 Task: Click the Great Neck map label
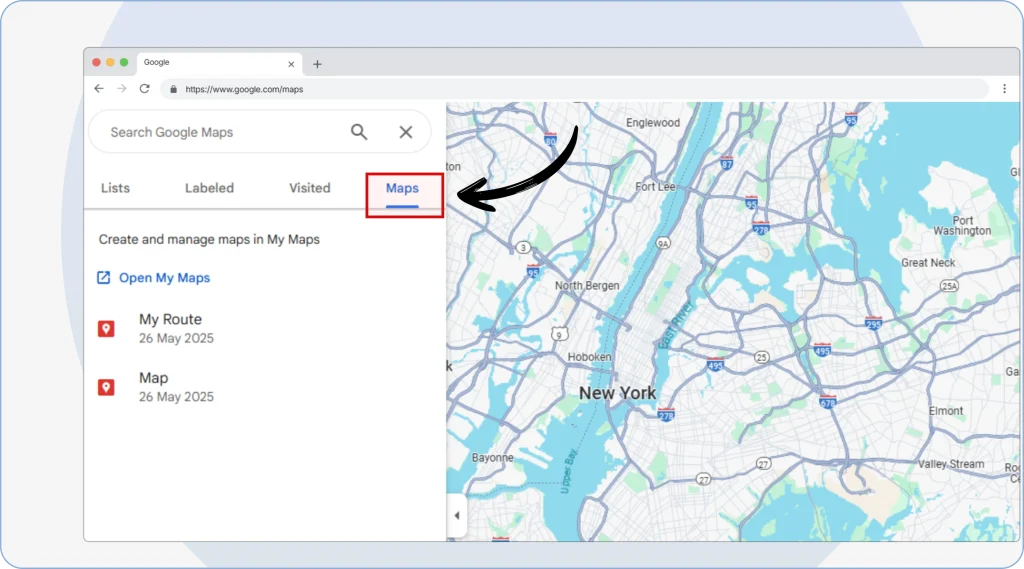[x=928, y=263]
